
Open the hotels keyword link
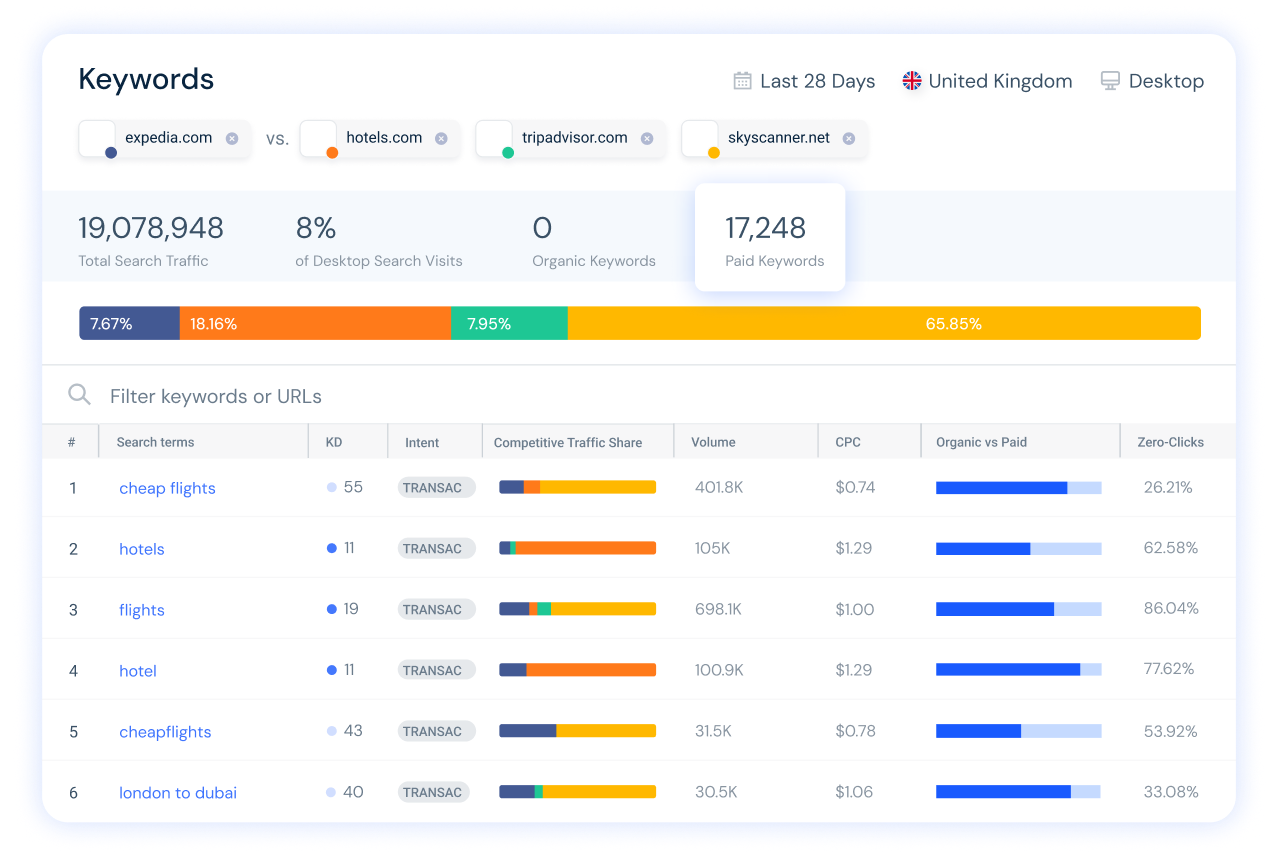[142, 549]
